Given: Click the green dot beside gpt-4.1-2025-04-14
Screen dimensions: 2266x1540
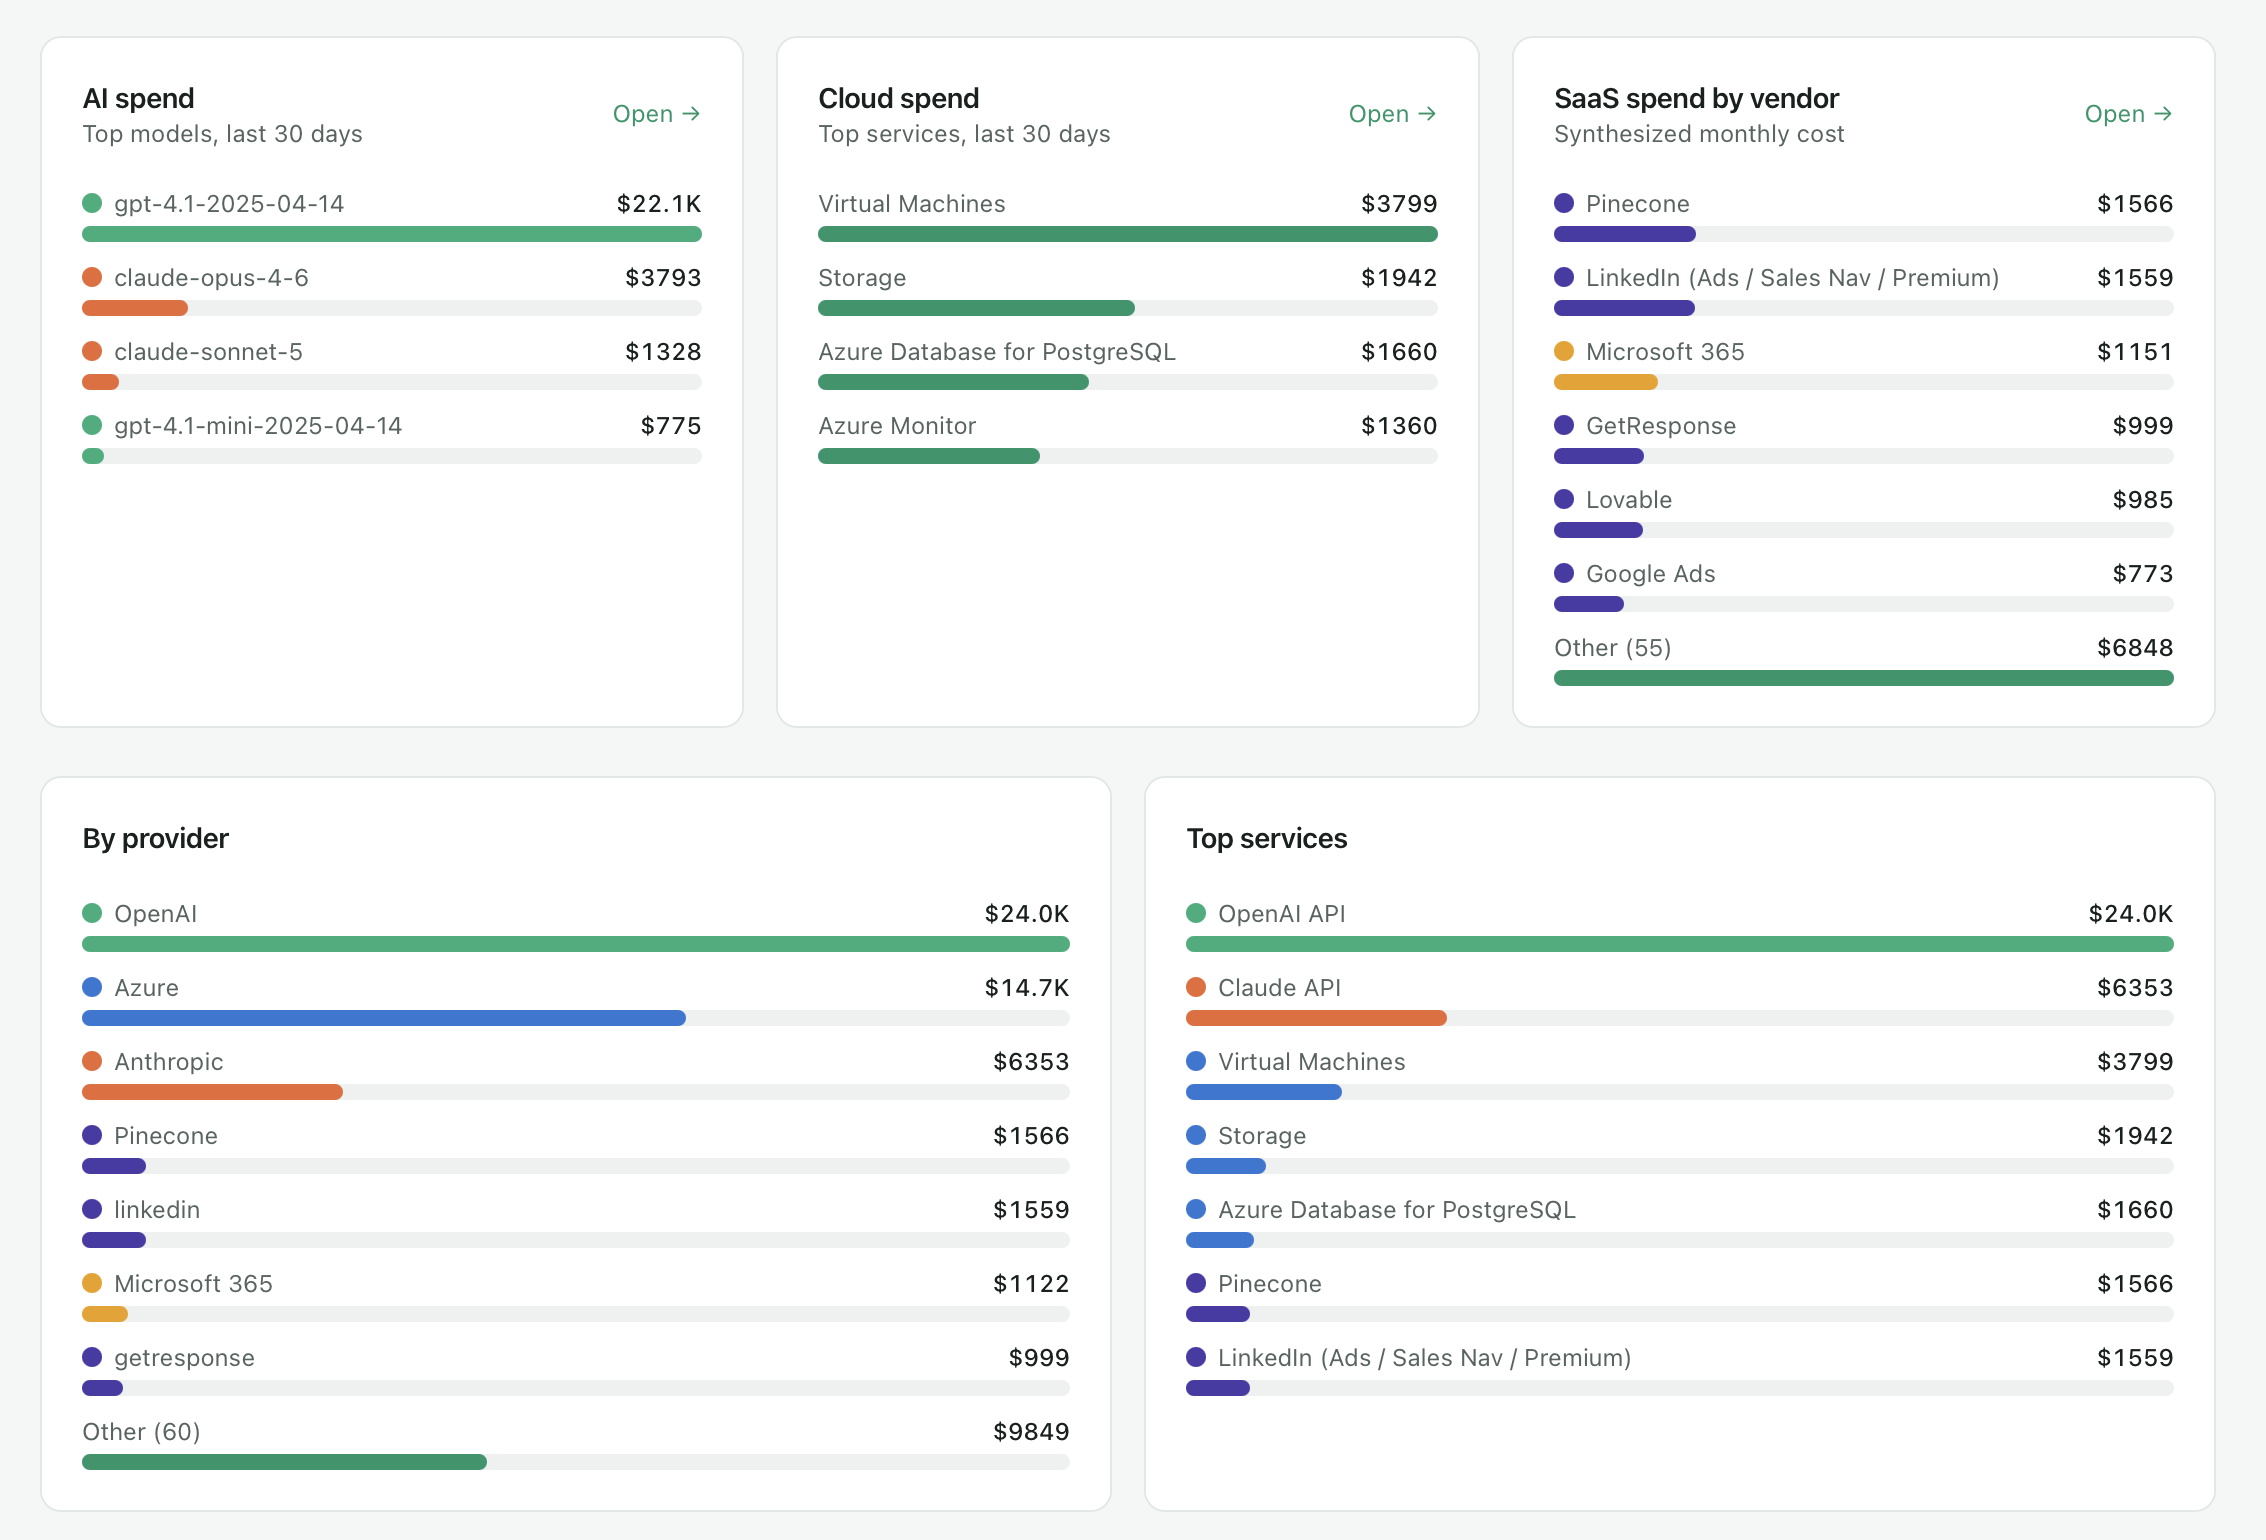Looking at the screenshot, I should [x=92, y=203].
